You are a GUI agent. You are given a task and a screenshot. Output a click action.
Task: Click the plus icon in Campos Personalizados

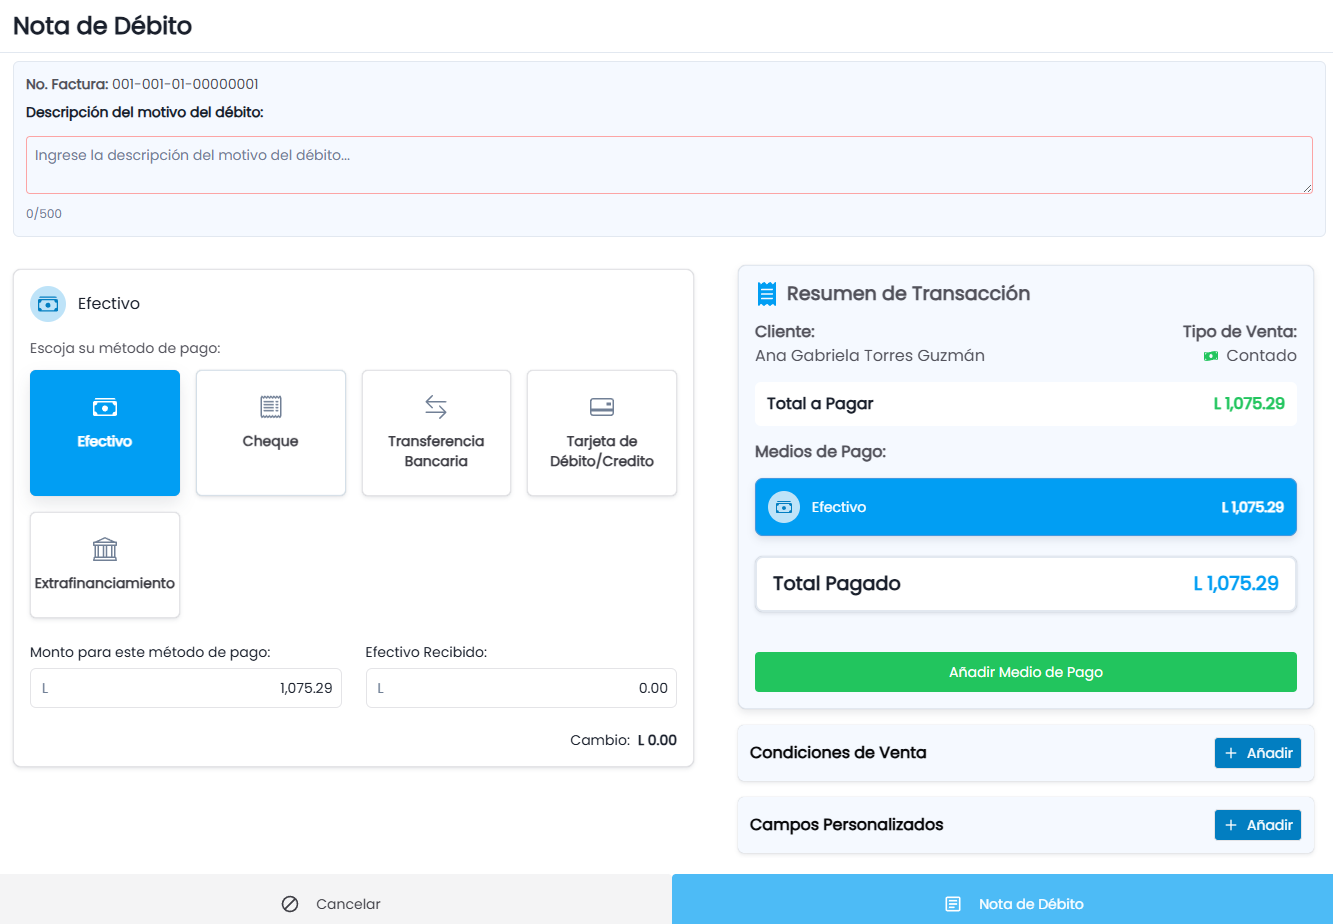pos(1231,825)
